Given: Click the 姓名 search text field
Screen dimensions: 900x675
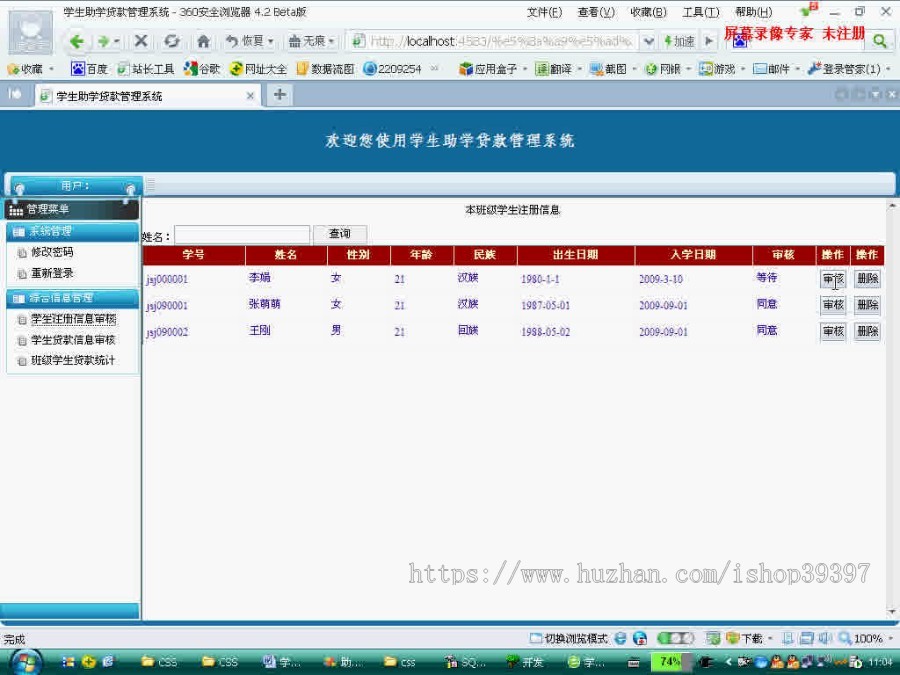Looking at the screenshot, I should pyautogui.click(x=242, y=235).
